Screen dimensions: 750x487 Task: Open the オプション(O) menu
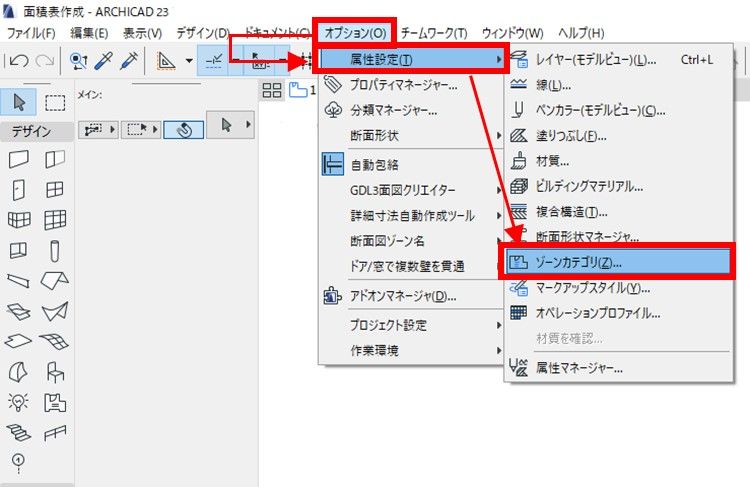point(355,33)
